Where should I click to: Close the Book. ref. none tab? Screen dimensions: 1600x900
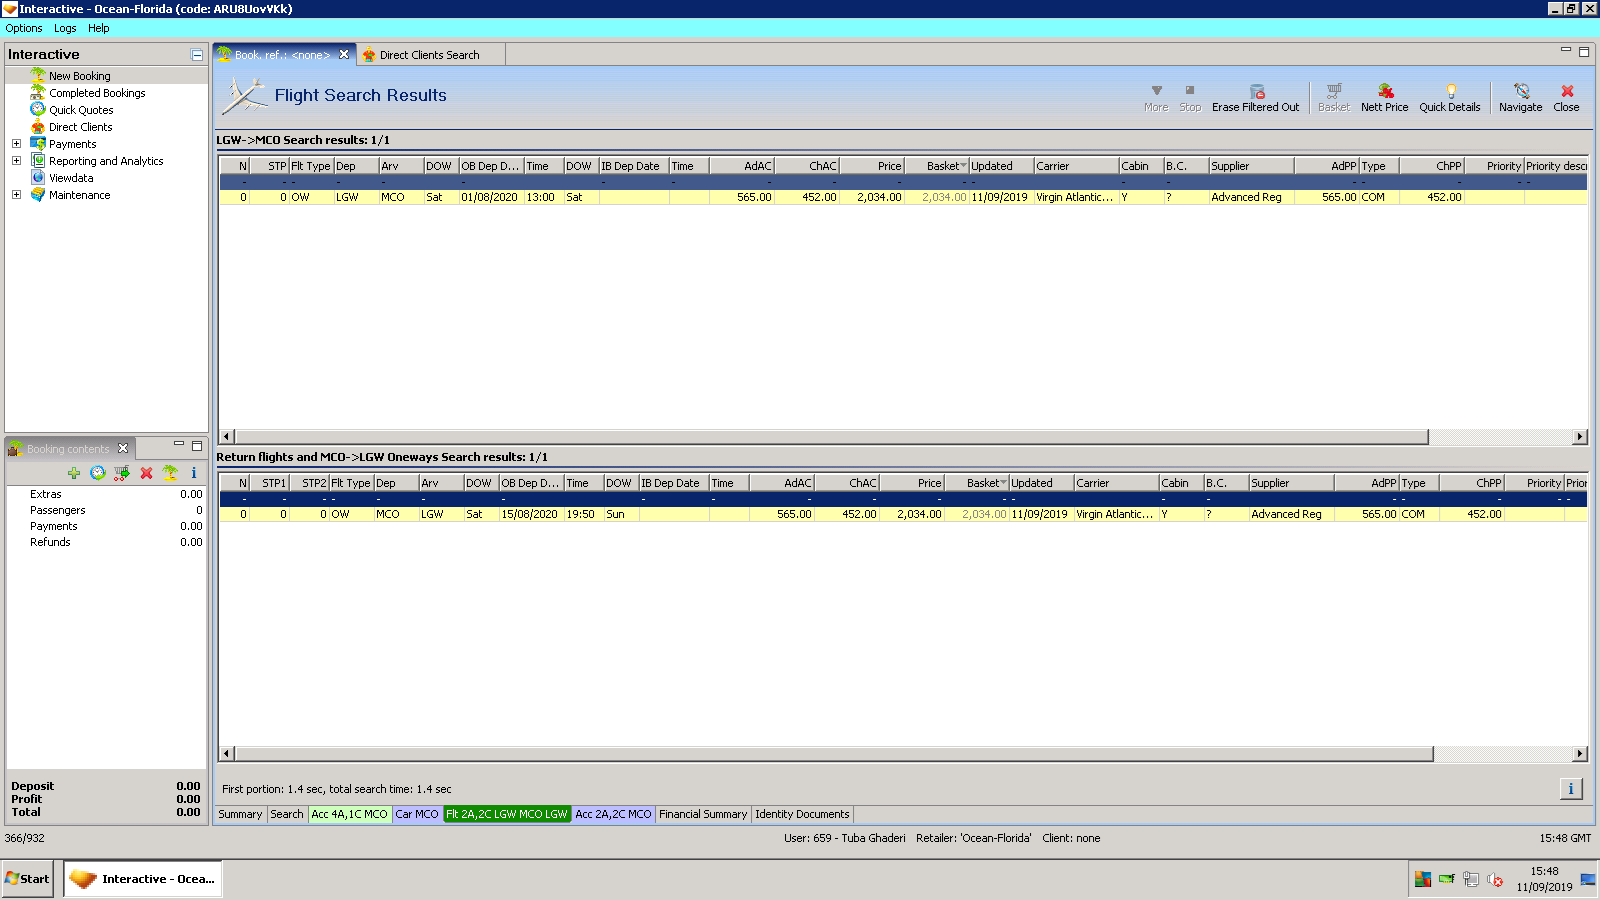pyautogui.click(x=344, y=55)
